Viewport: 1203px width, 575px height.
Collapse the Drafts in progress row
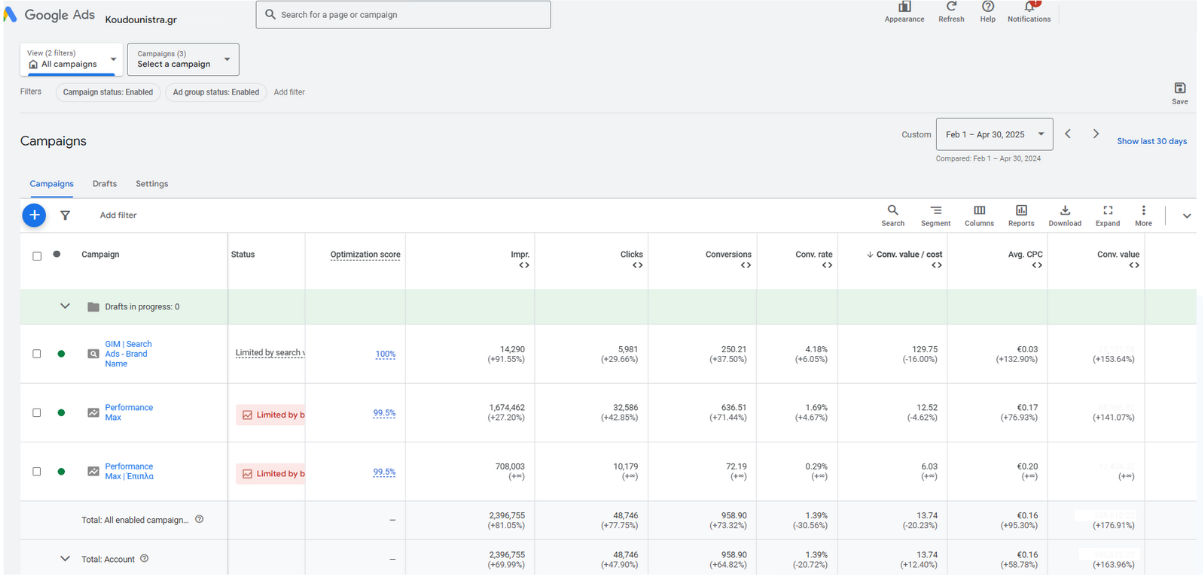pyautogui.click(x=65, y=306)
